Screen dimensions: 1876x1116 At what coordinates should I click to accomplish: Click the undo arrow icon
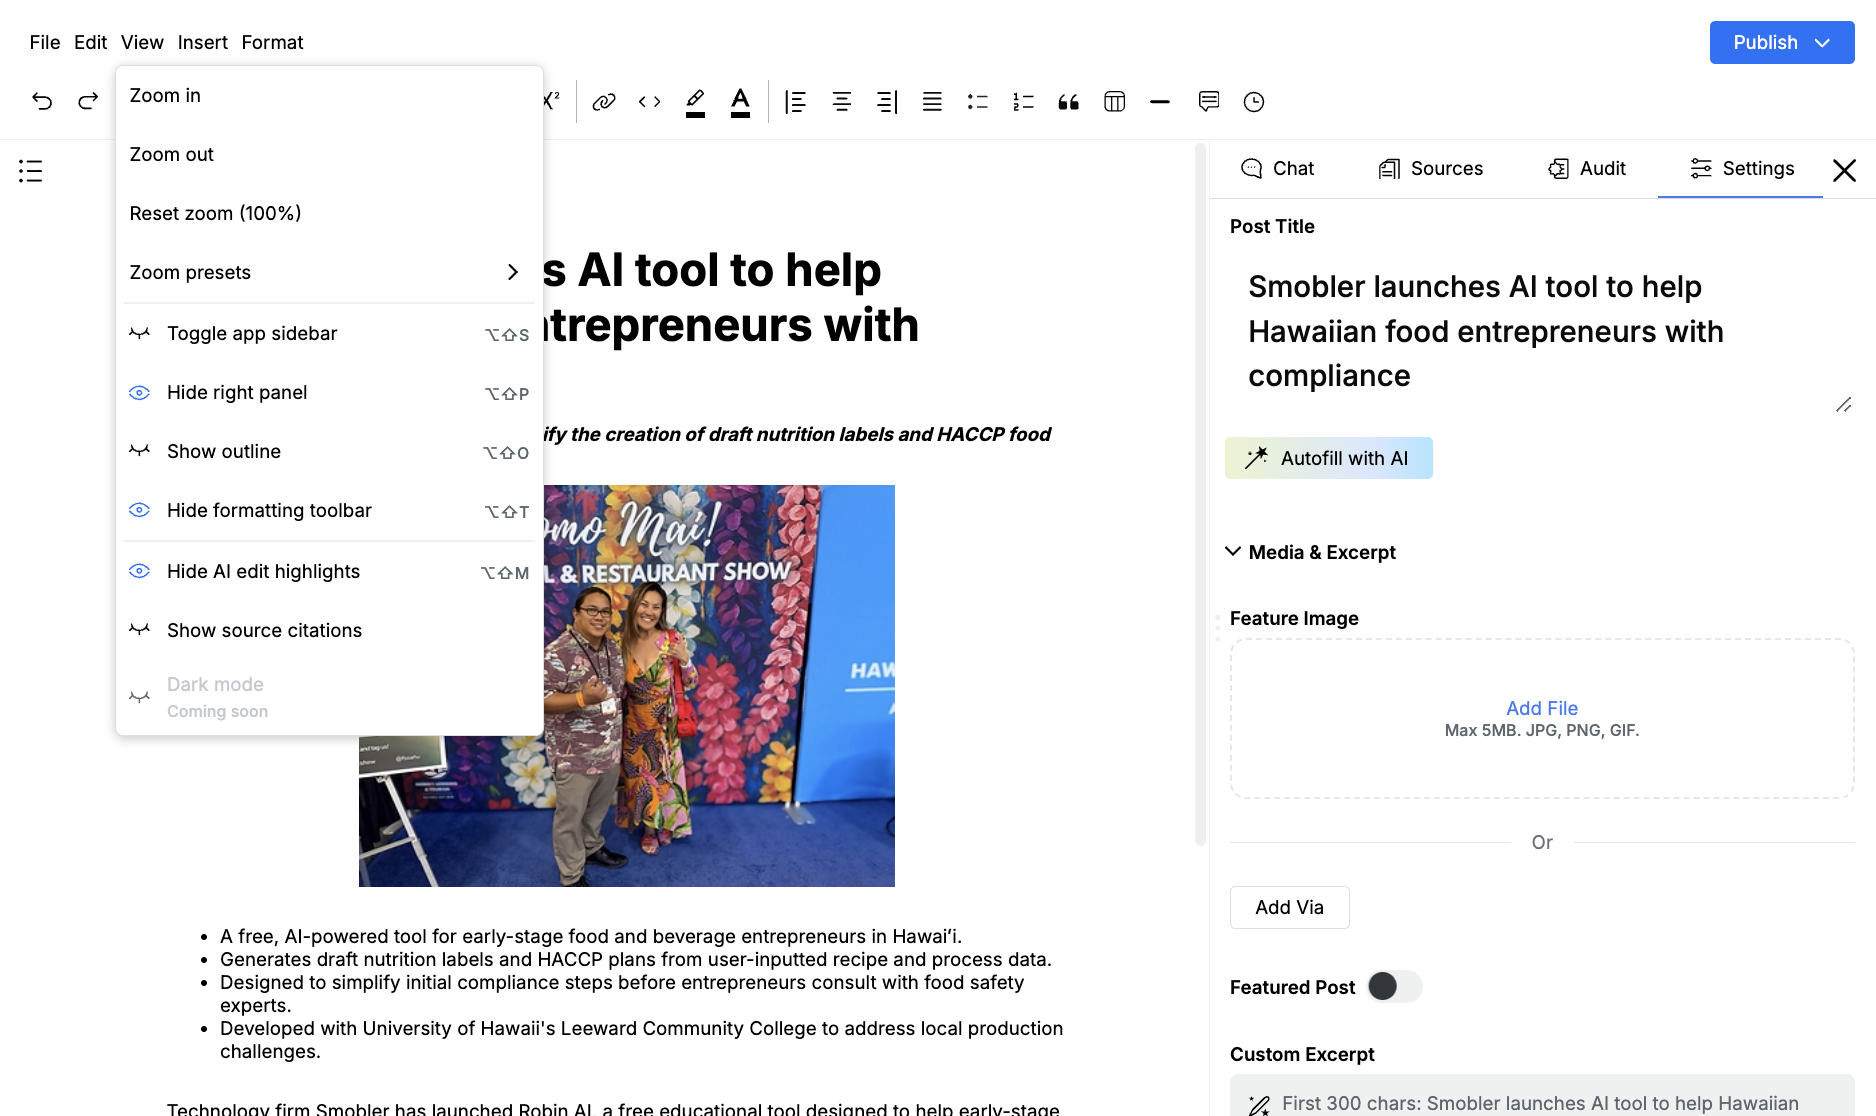[x=42, y=101]
